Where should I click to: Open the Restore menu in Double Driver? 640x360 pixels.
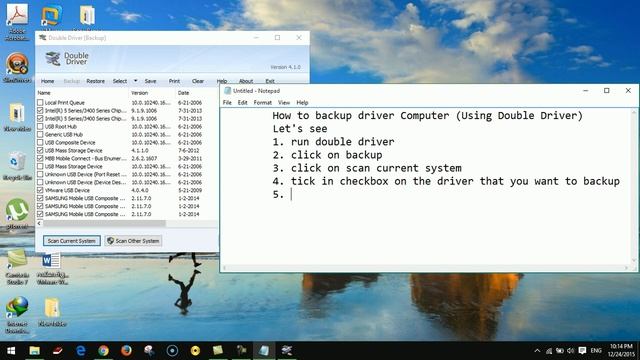[96, 81]
